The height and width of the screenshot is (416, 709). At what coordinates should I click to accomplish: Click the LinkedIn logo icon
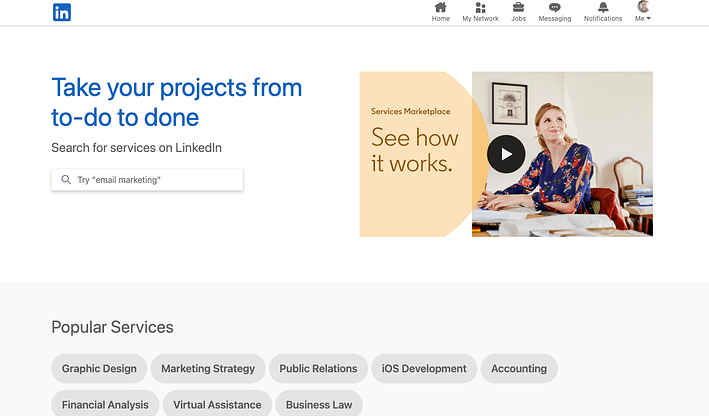(x=62, y=13)
